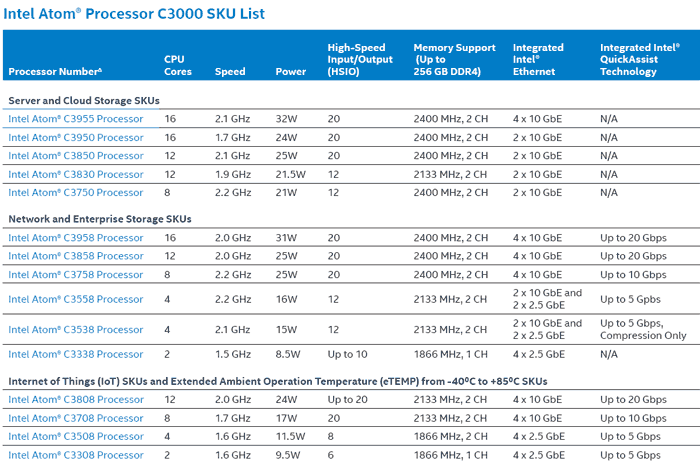Image resolution: width=700 pixels, height=465 pixels.
Task: Click the Intel Atom C3508 Processor link
Action: tap(76, 436)
